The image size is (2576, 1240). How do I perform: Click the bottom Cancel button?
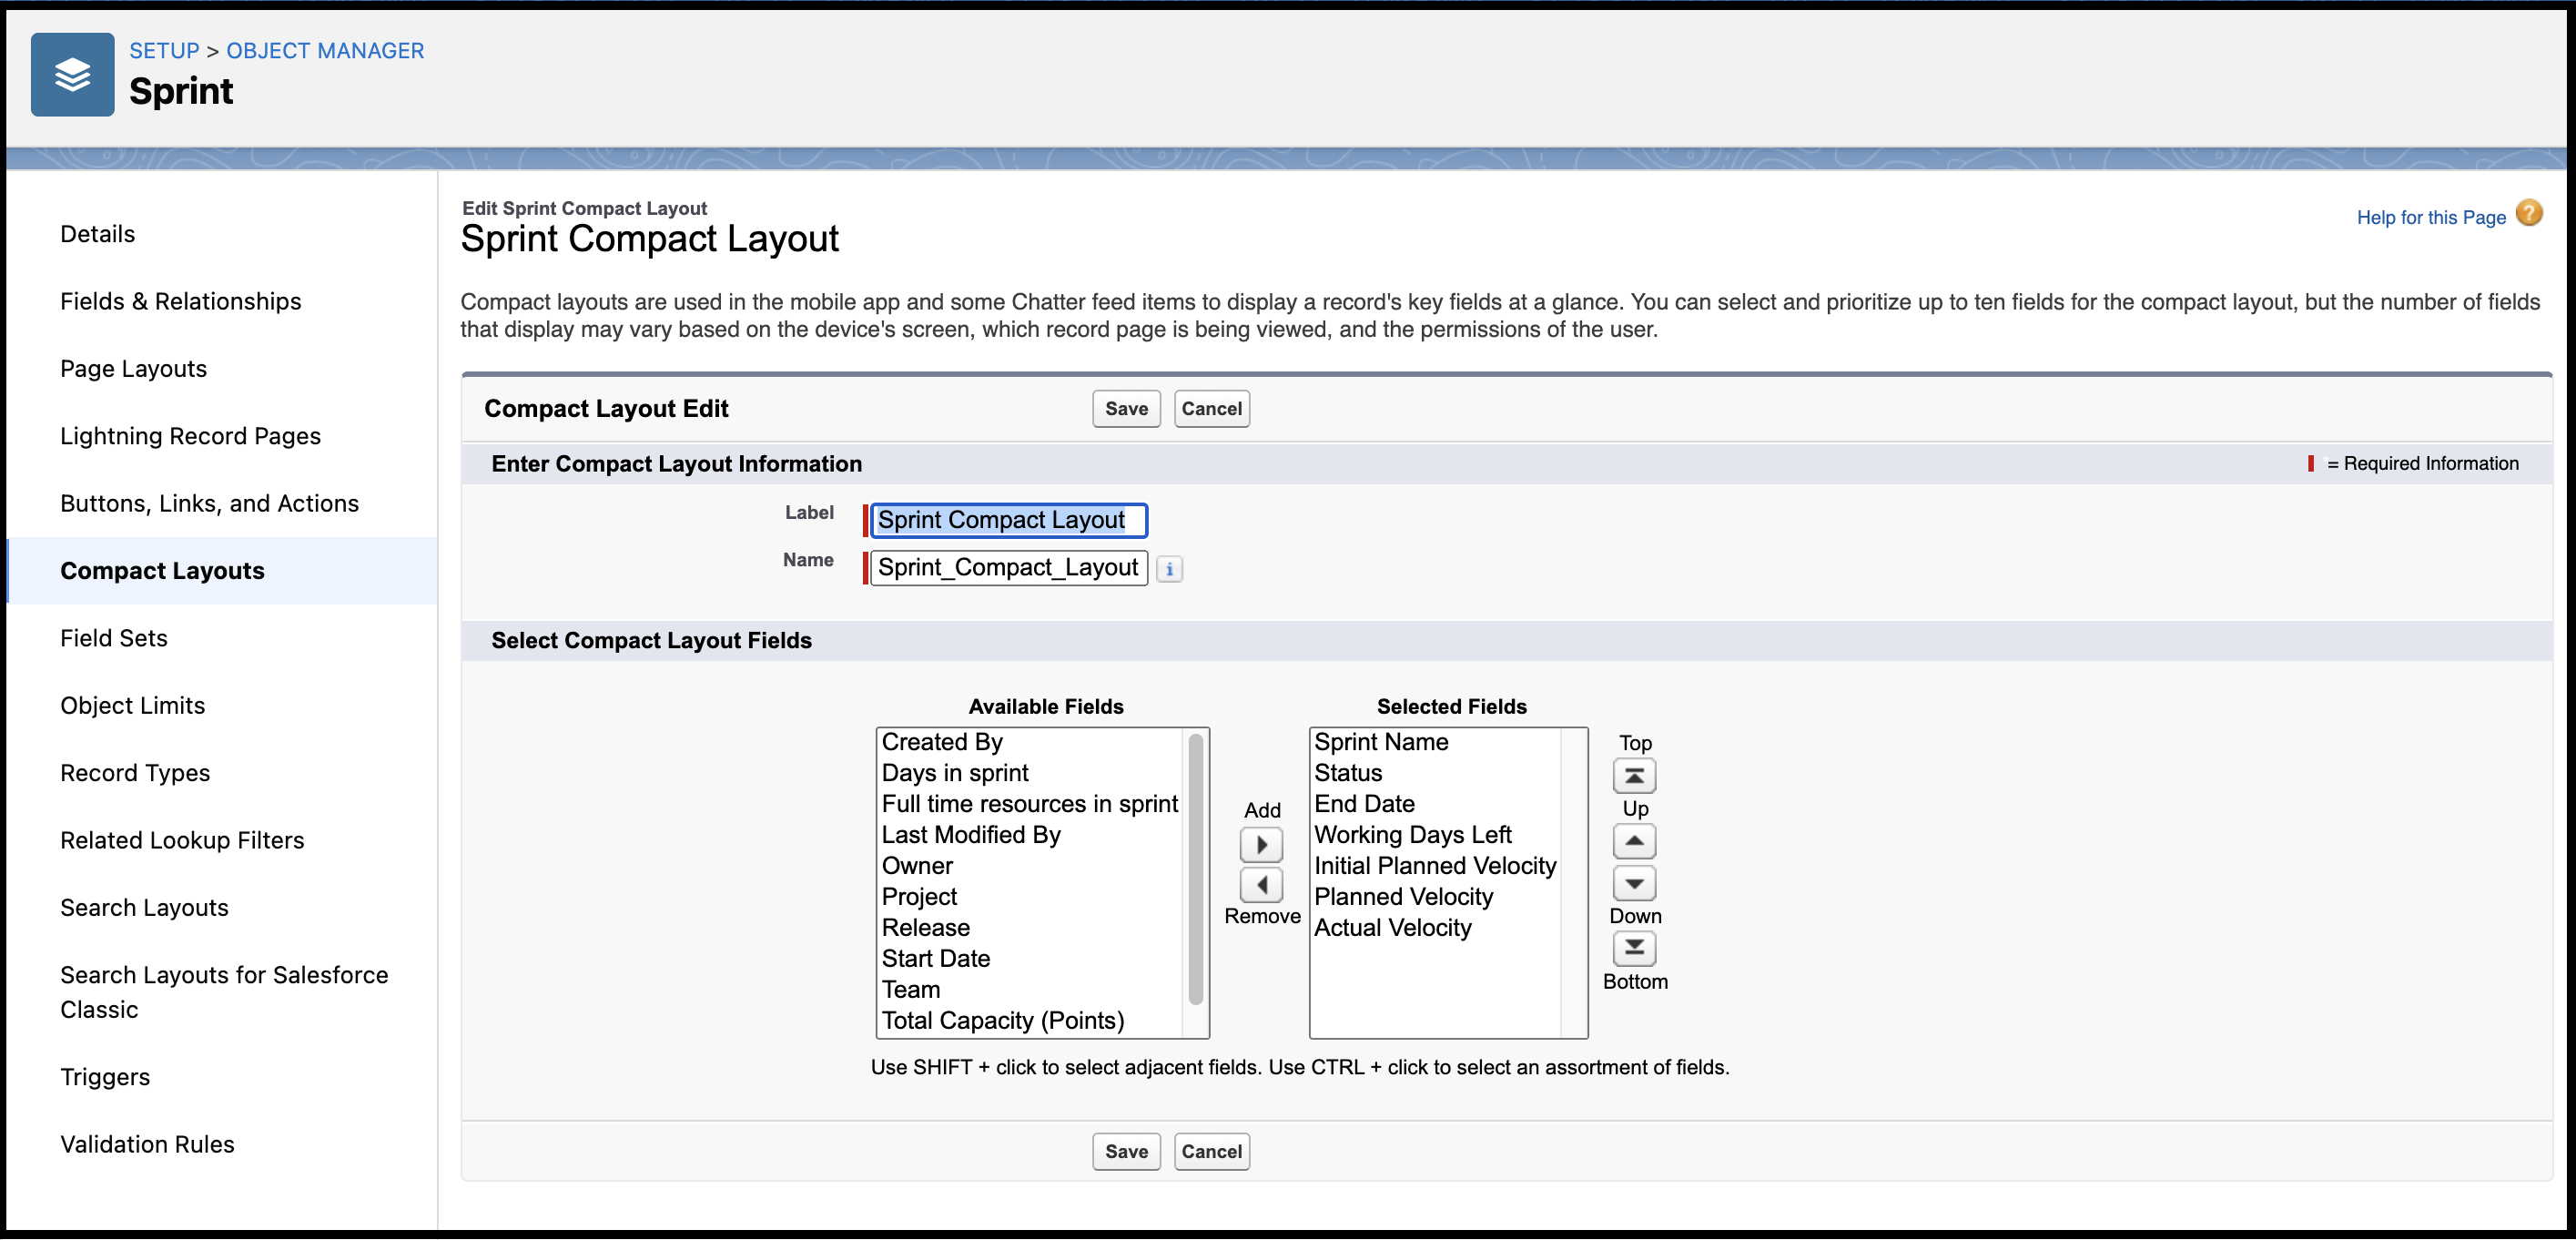pyautogui.click(x=1211, y=1152)
